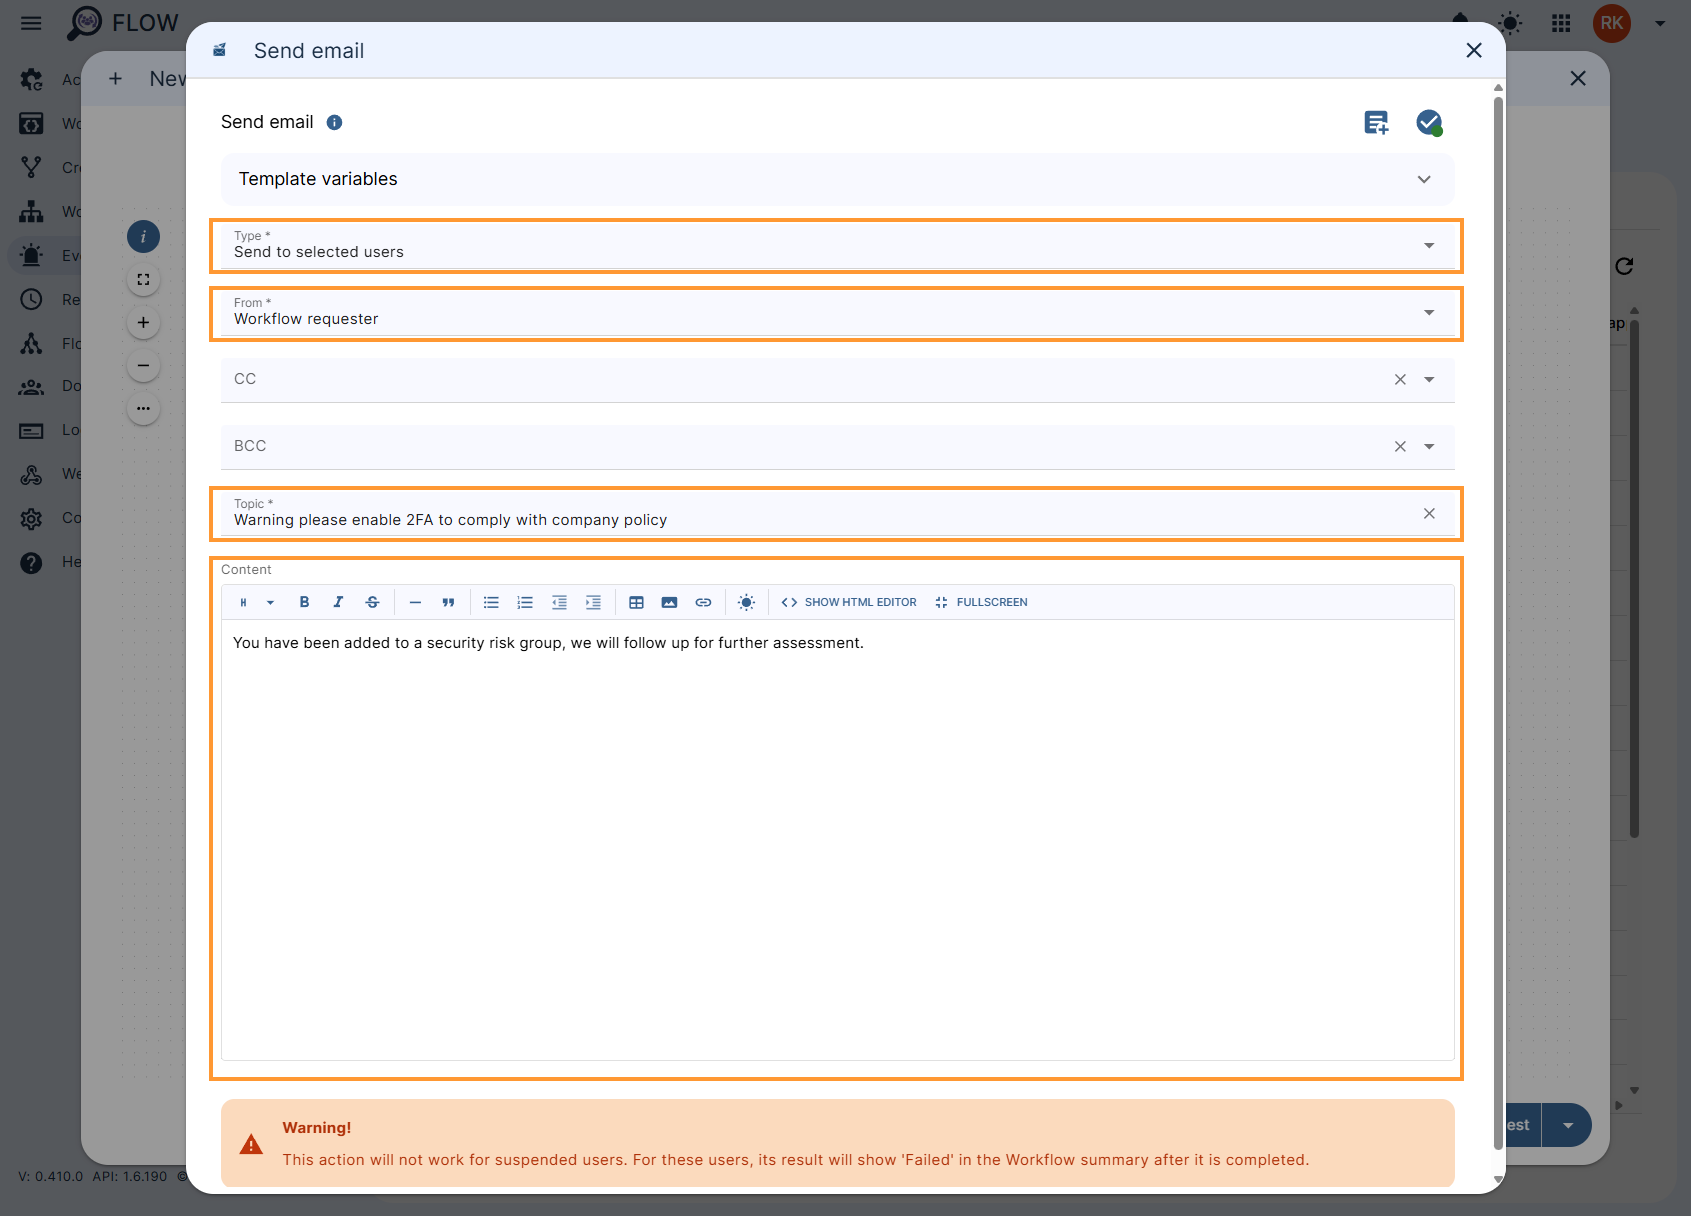Insert a table into the email content
Screen dimensions: 1691x1216
pos(637,602)
